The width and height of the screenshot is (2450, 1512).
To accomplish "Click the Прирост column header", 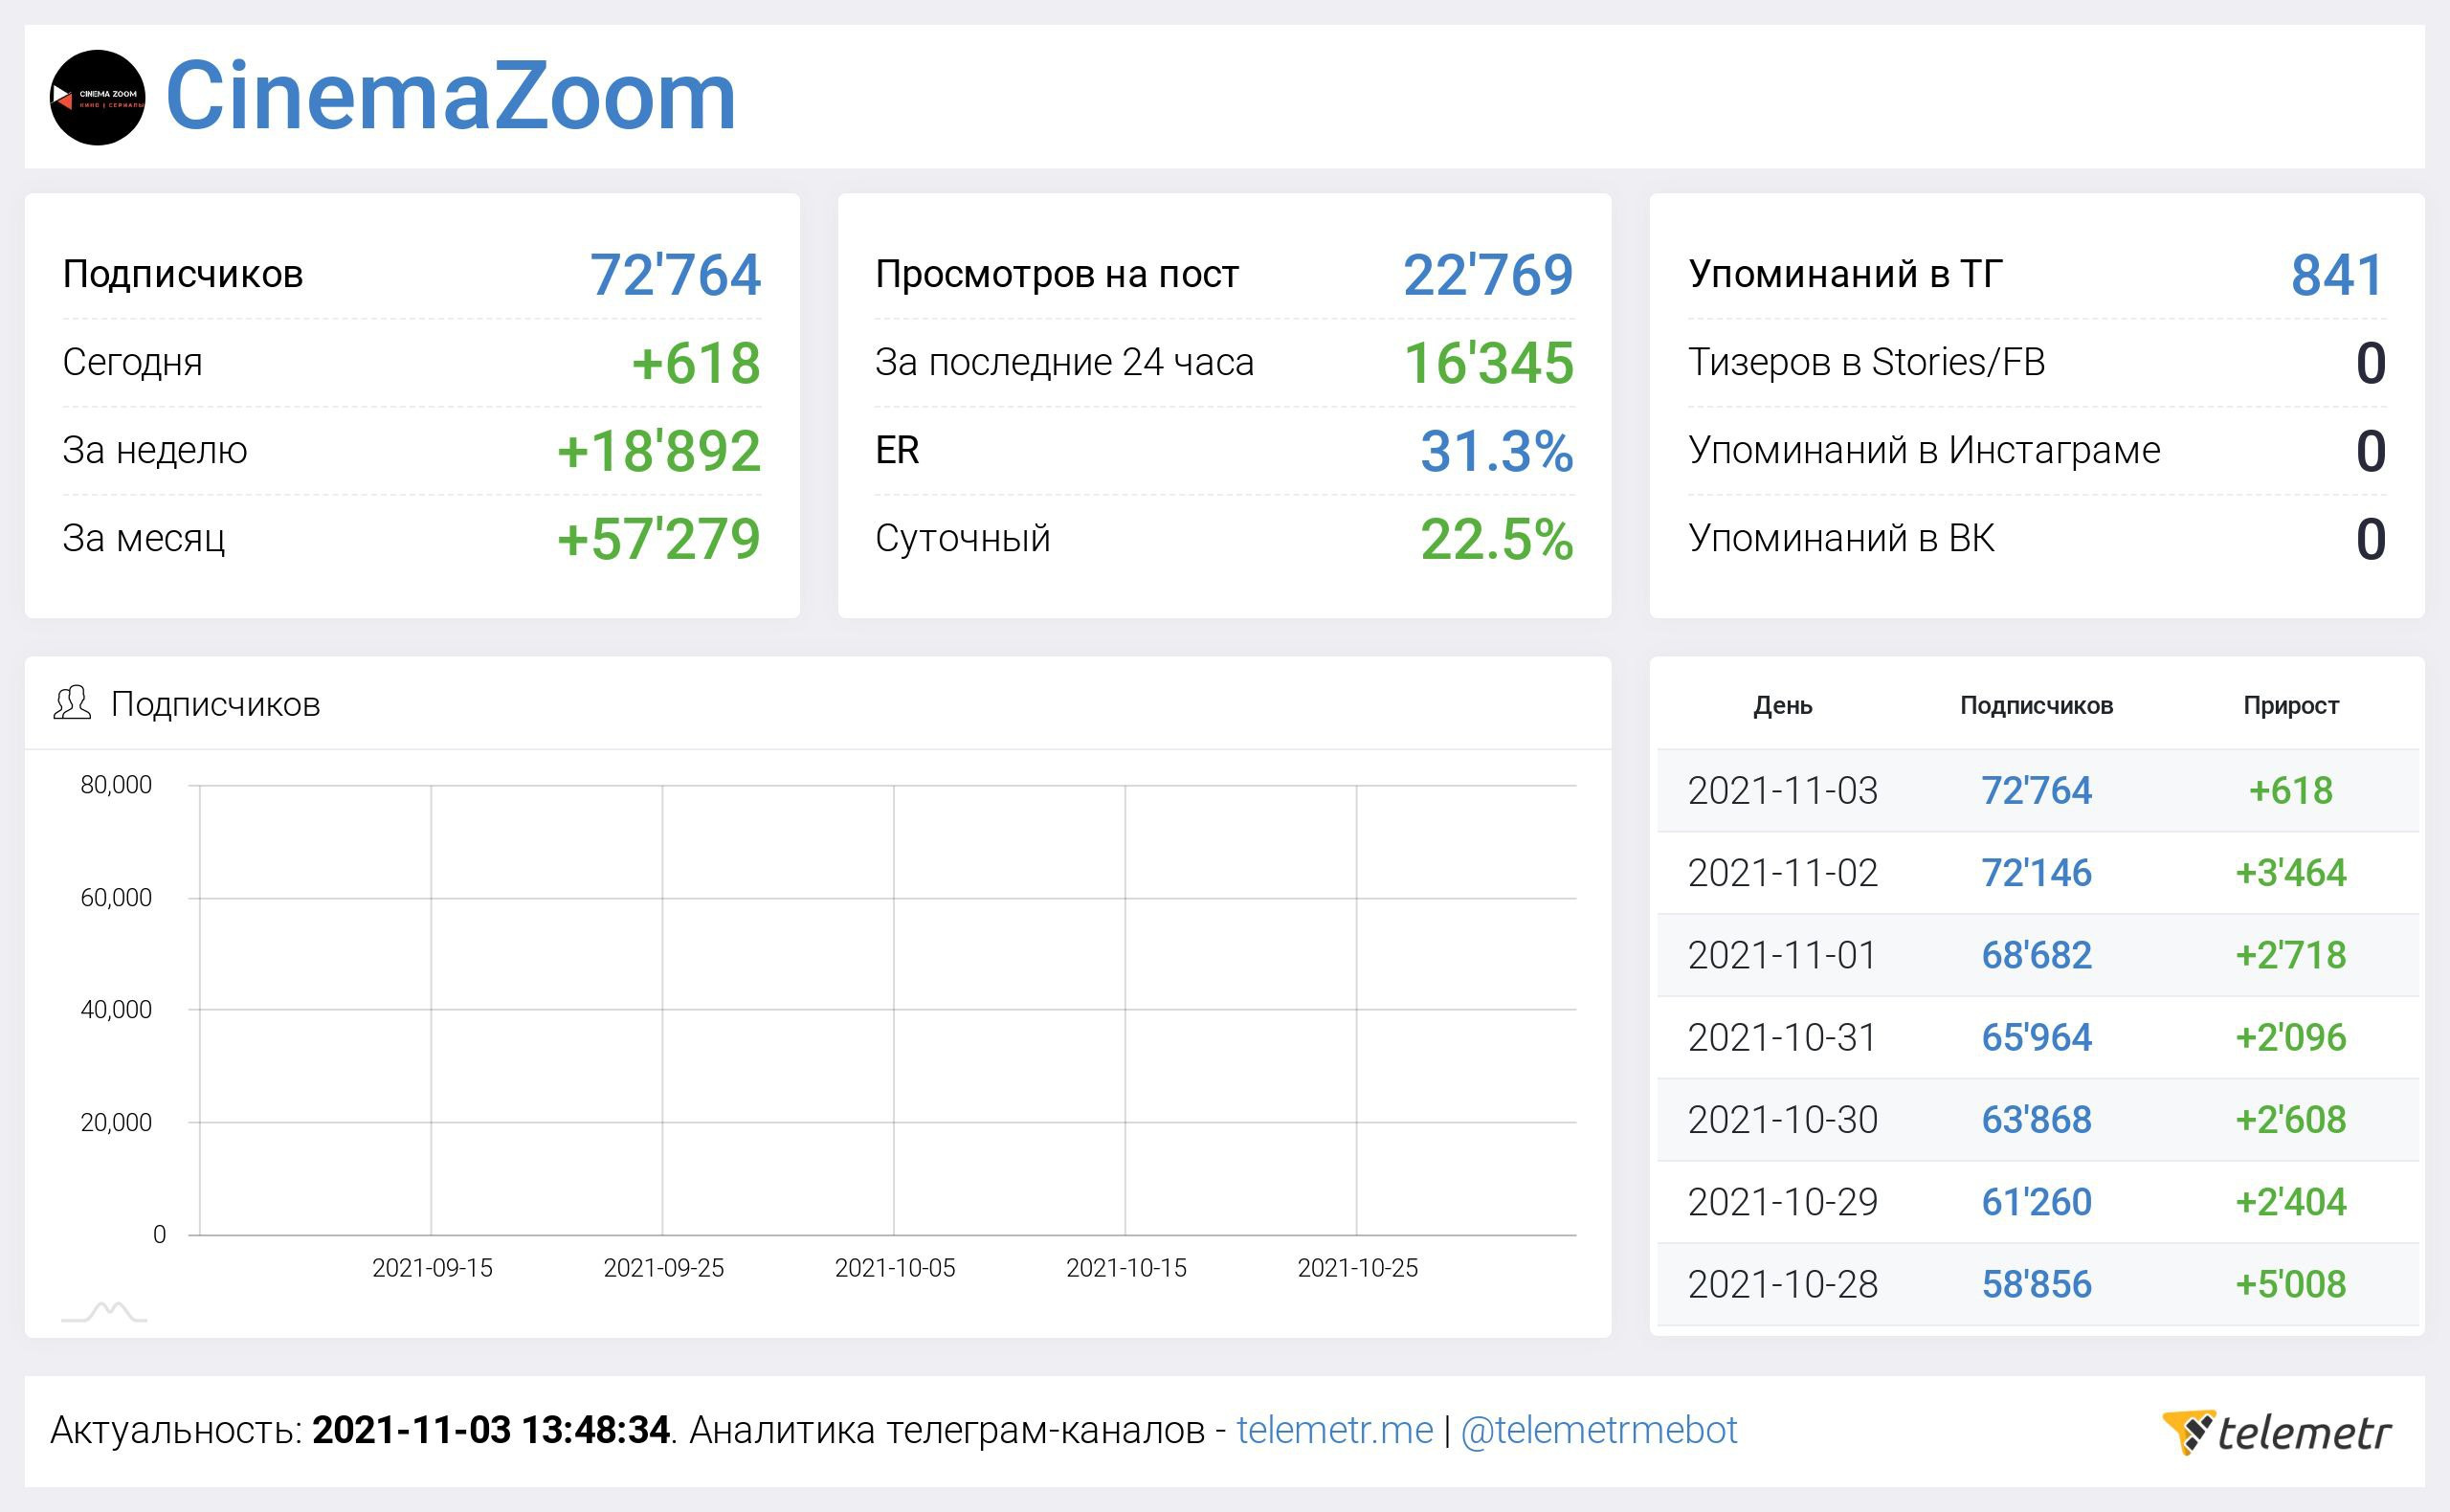I will tap(2290, 705).
